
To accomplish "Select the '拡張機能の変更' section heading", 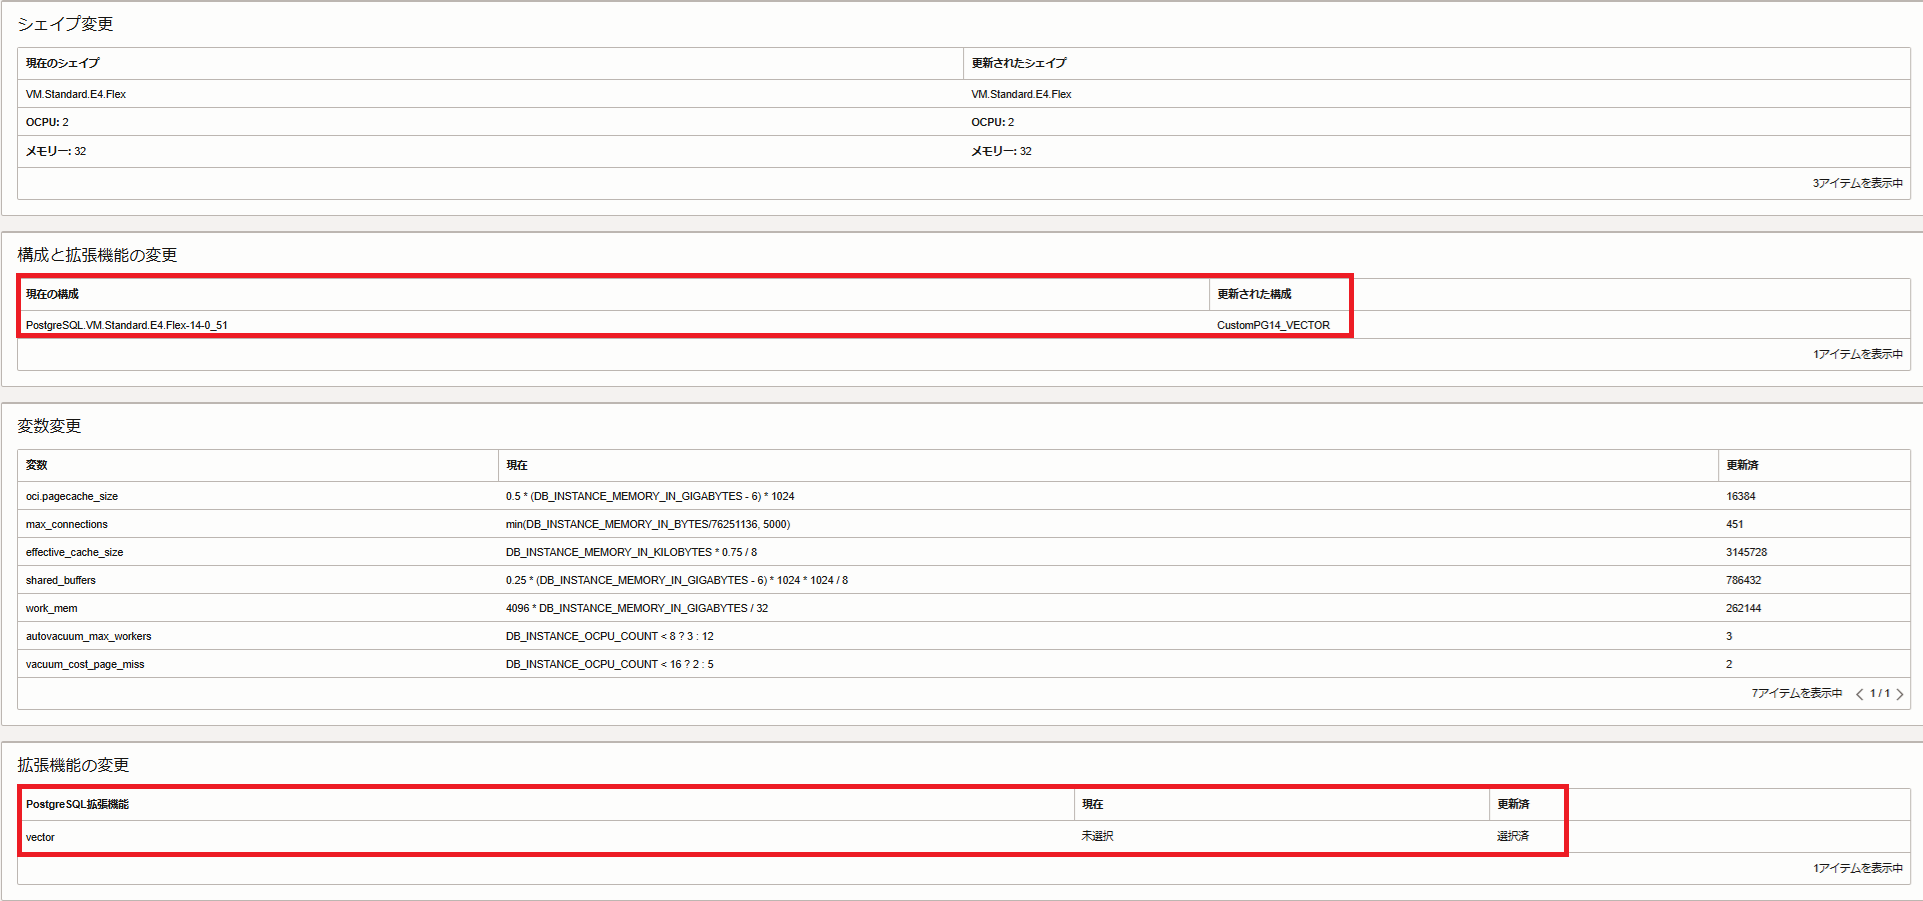I will tap(73, 765).
